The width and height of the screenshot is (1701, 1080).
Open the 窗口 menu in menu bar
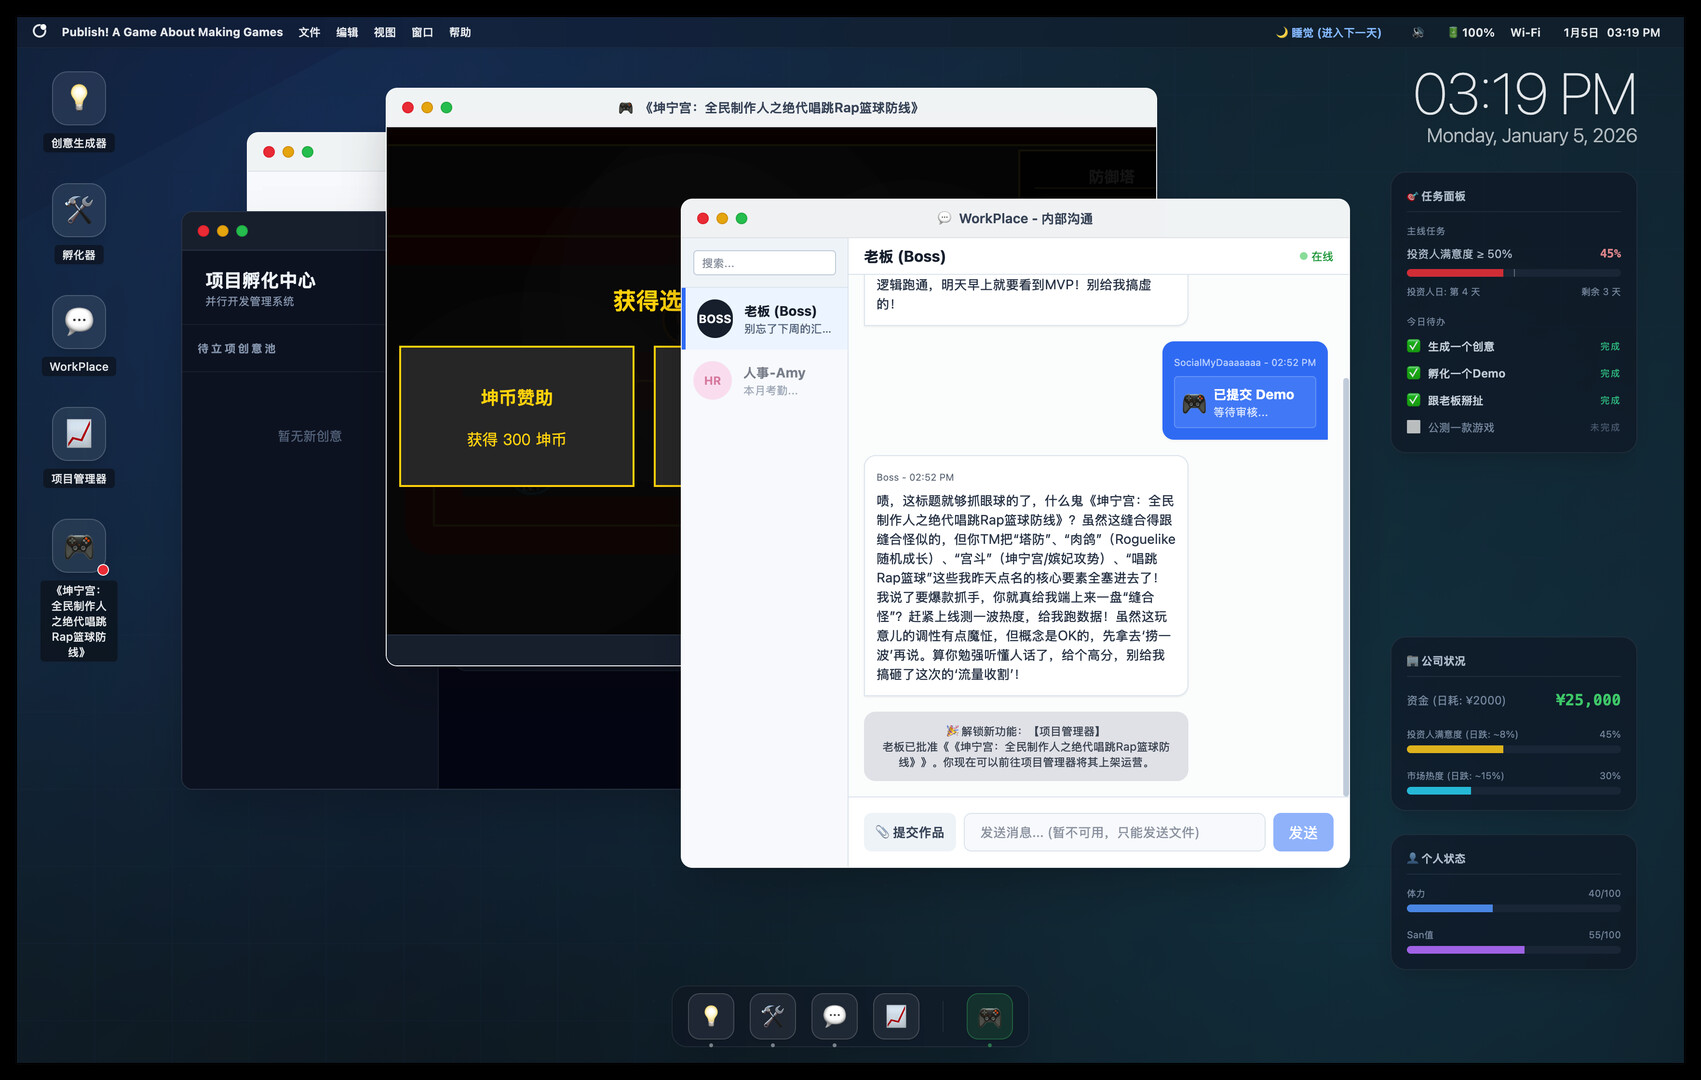(422, 32)
